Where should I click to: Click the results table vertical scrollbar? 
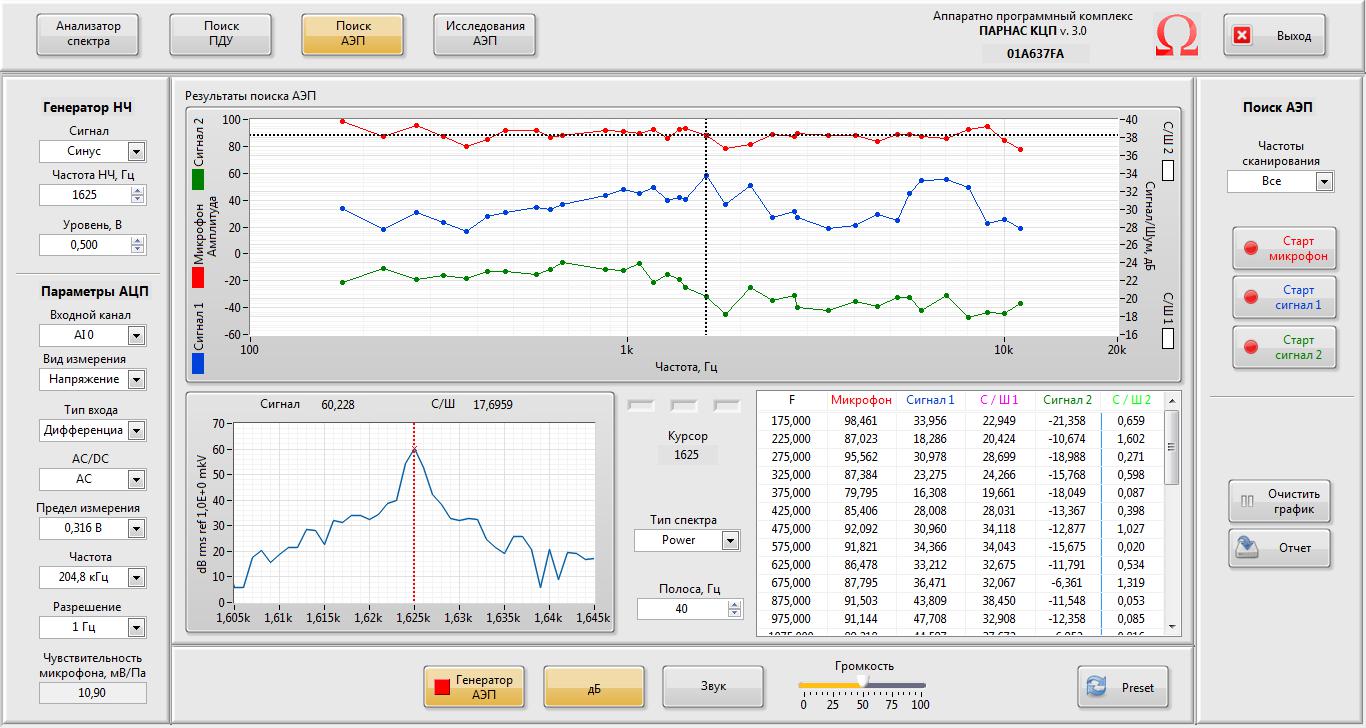click(1173, 512)
